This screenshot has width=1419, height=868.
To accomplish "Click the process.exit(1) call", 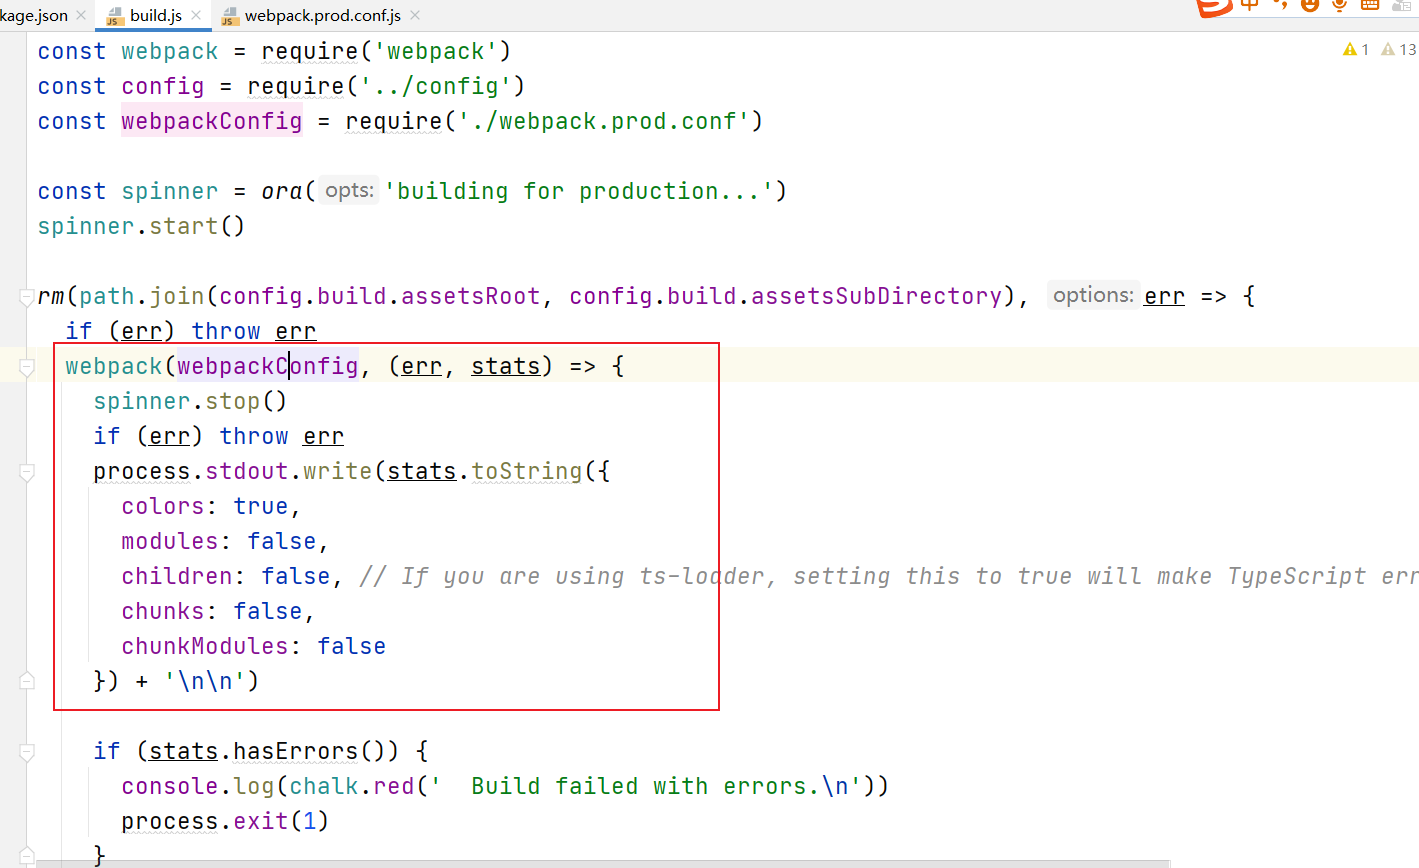I will (225, 821).
